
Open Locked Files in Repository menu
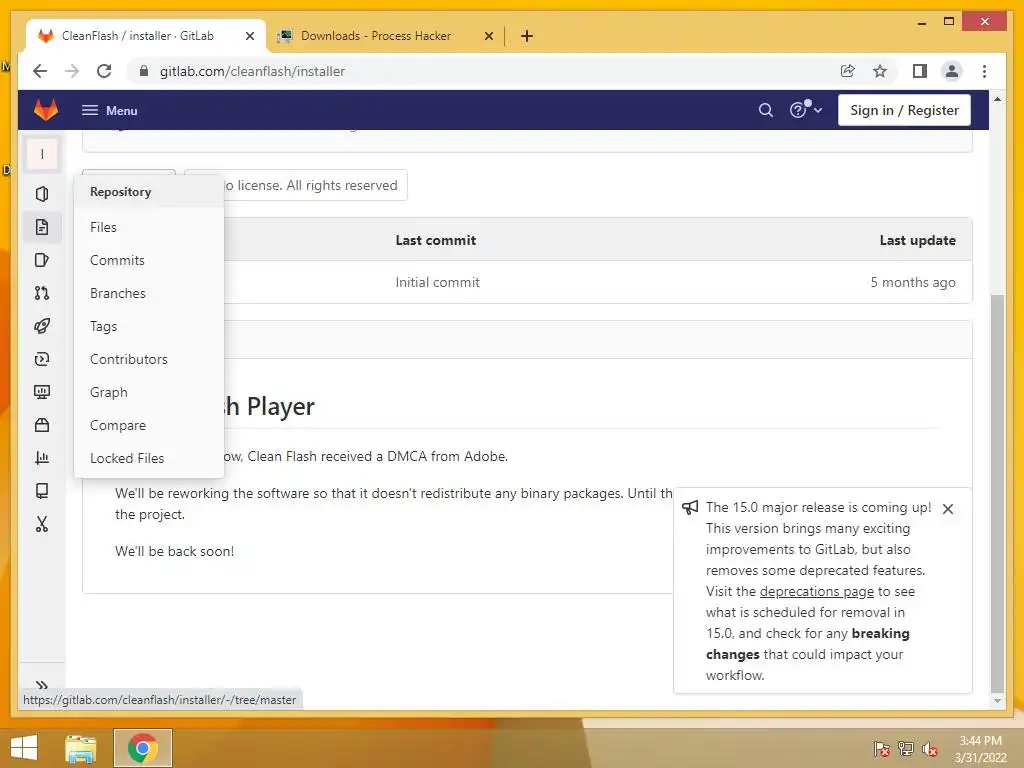point(127,458)
